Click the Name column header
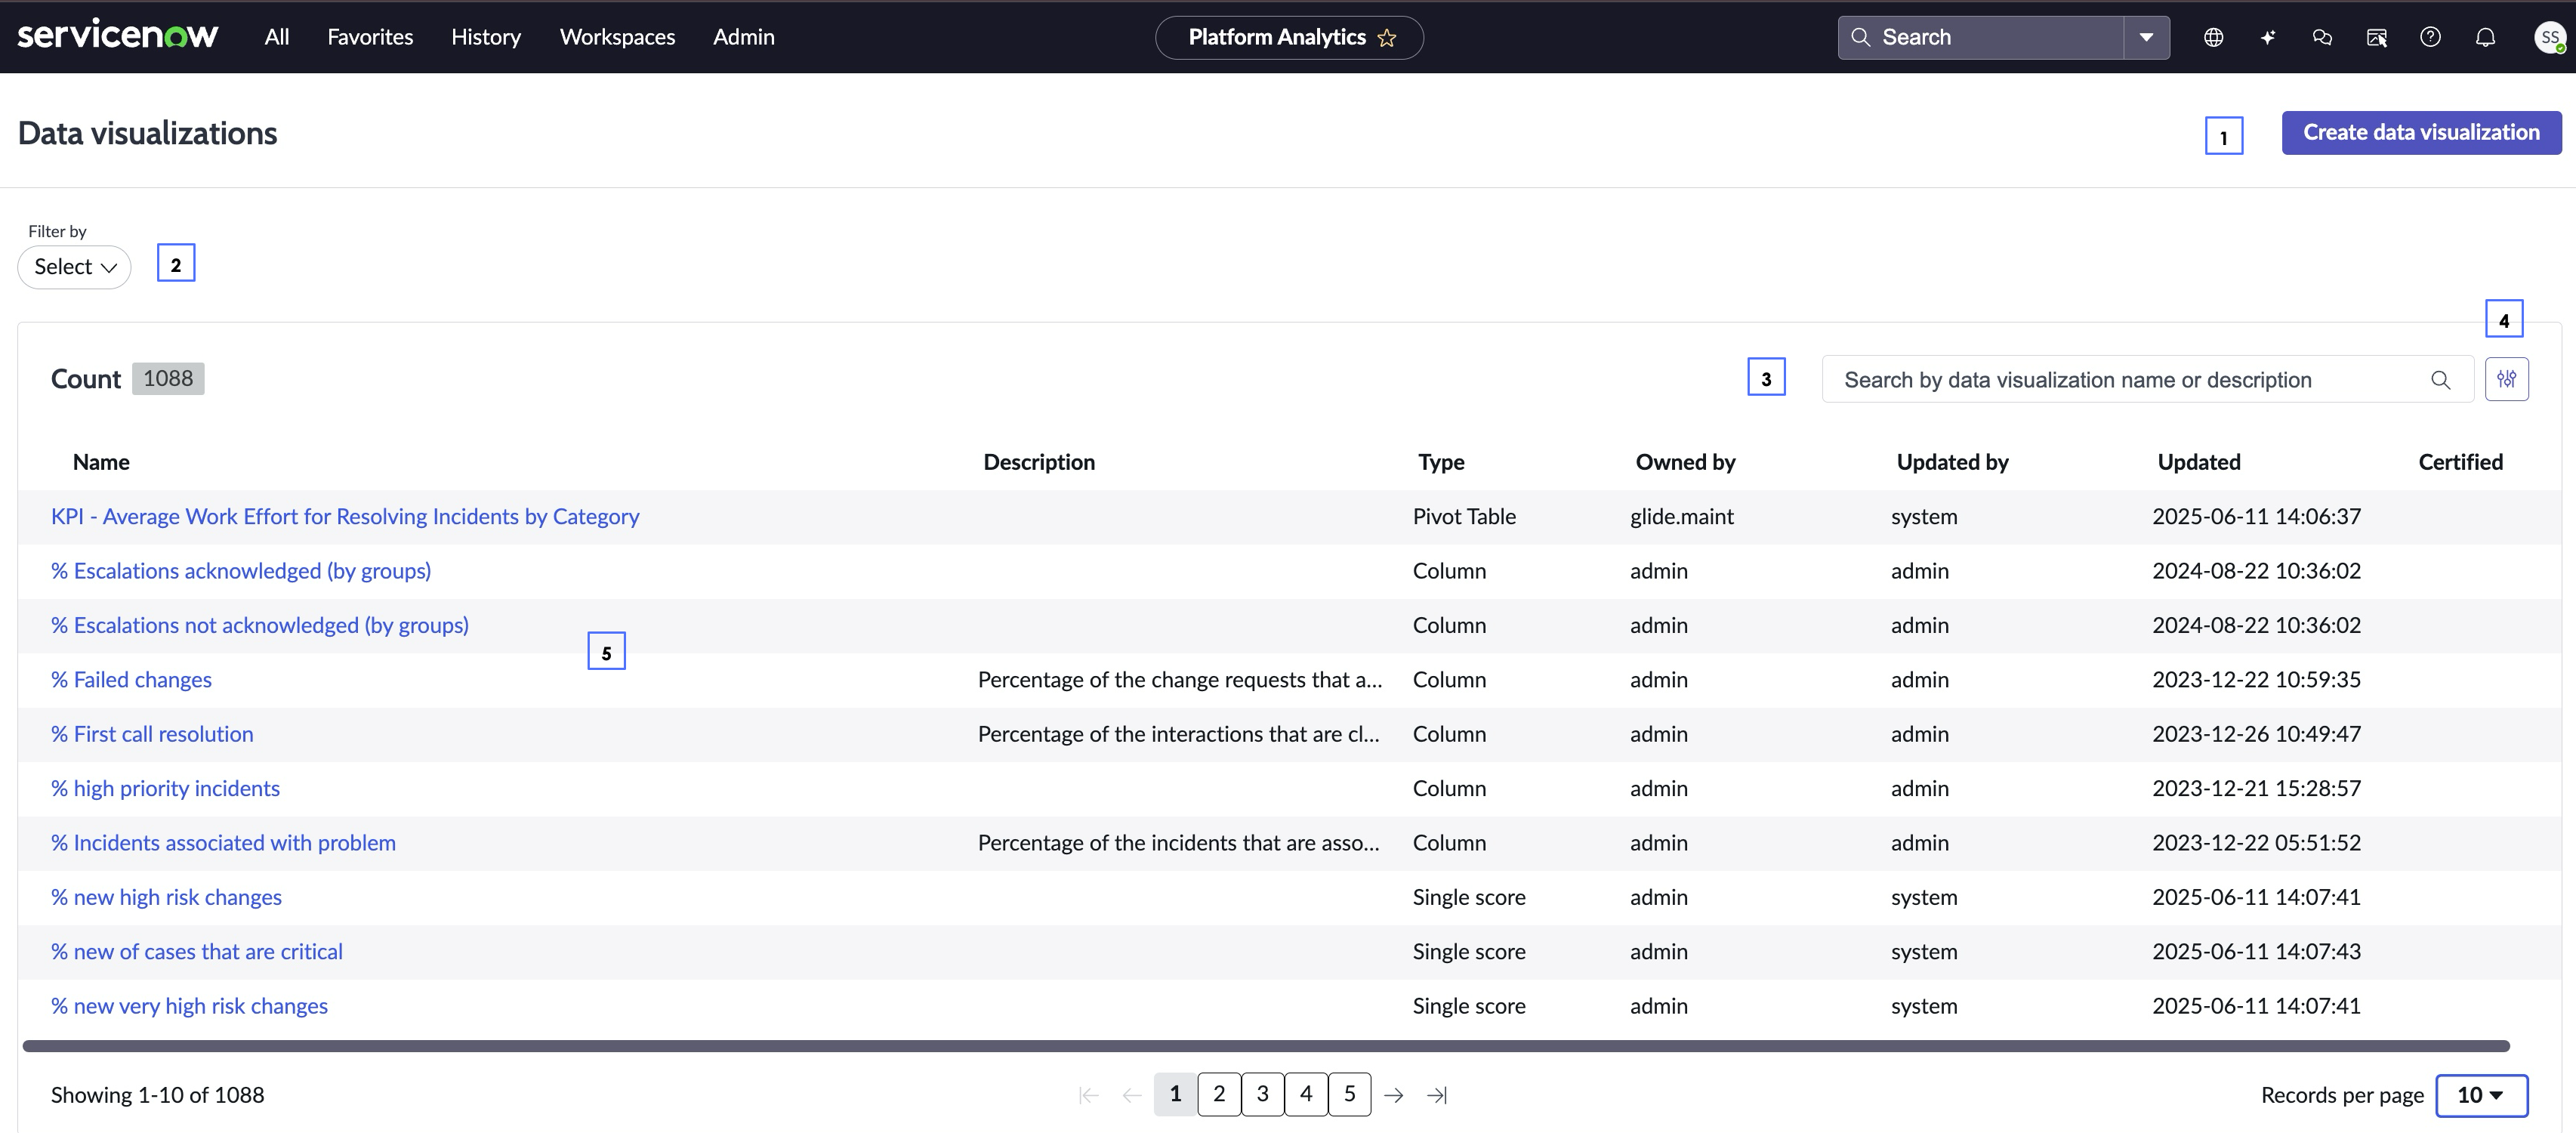The image size is (2576, 1133). pos(101,462)
